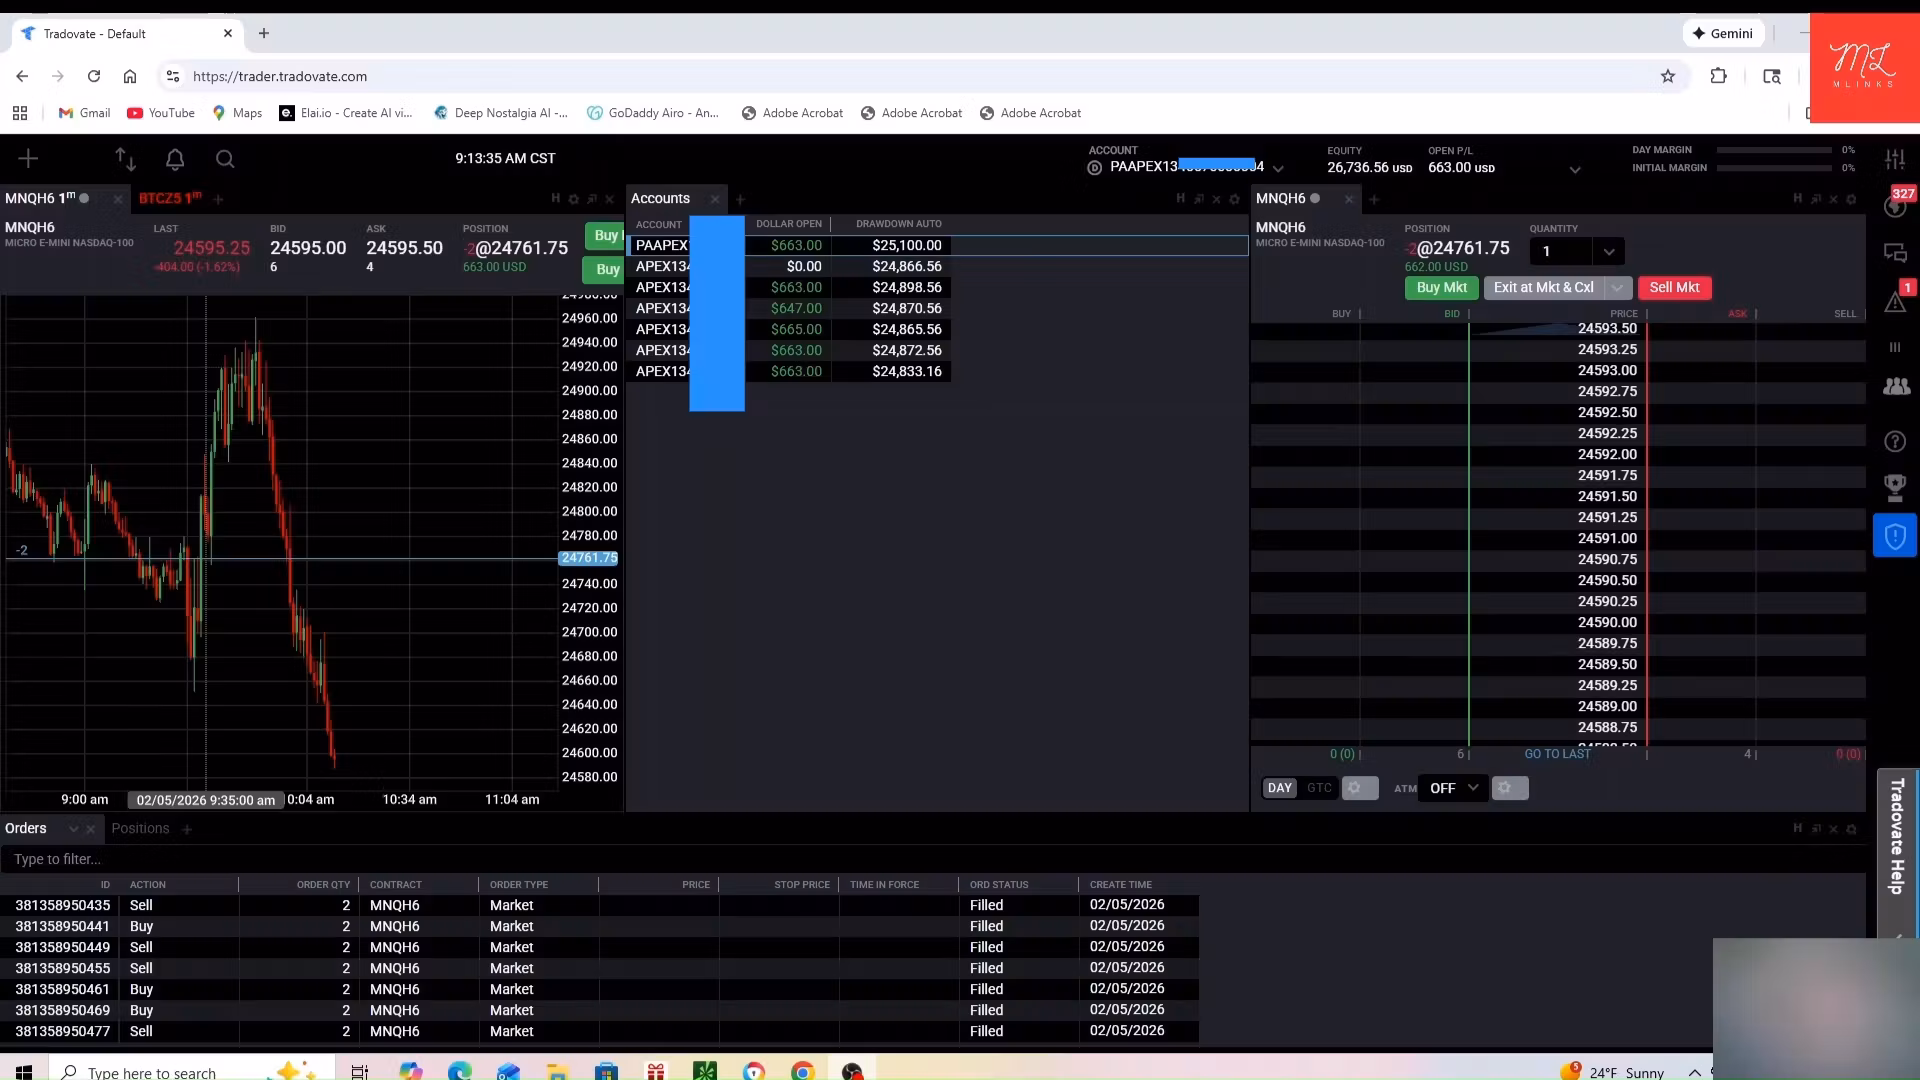
Task: Open Windows Start menu
Action: pos(24,1071)
